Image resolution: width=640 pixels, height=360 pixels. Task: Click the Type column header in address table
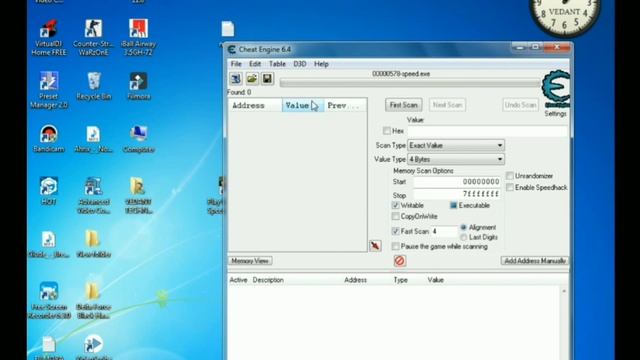point(400,280)
